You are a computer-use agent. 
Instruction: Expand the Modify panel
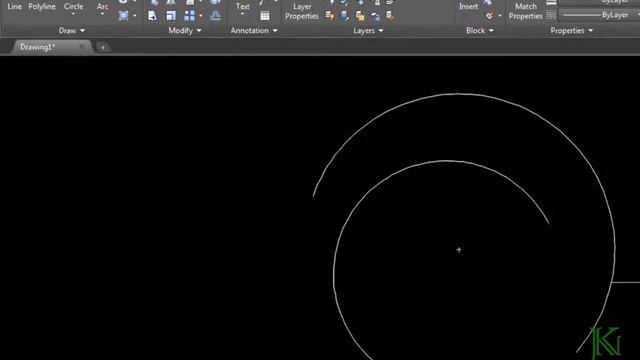tap(184, 31)
